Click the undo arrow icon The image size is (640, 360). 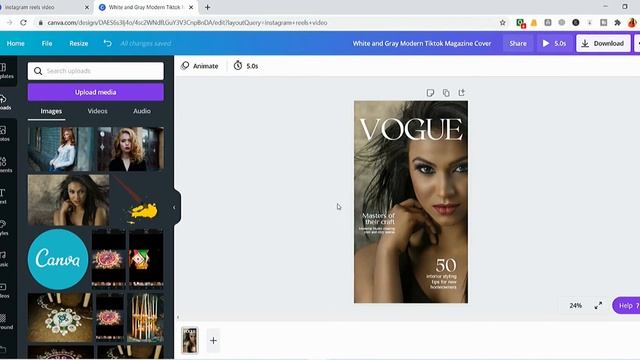click(x=107, y=43)
